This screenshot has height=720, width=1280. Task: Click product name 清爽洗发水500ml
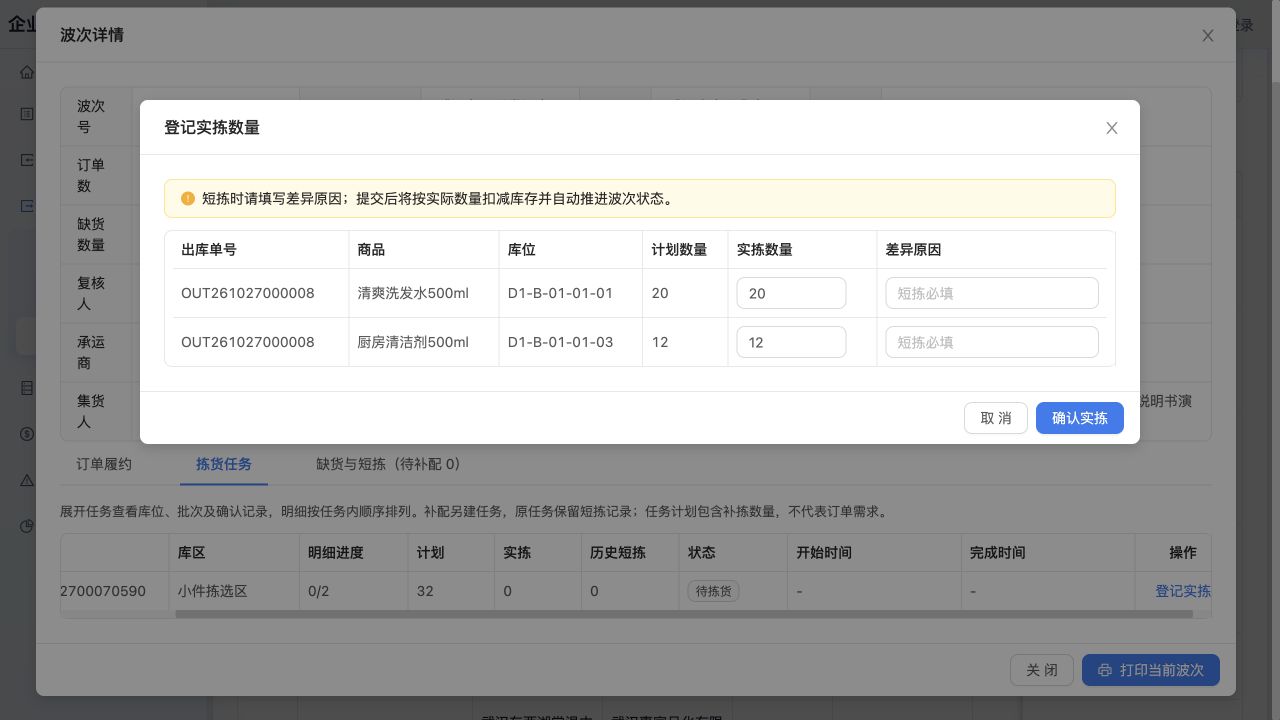(413, 293)
